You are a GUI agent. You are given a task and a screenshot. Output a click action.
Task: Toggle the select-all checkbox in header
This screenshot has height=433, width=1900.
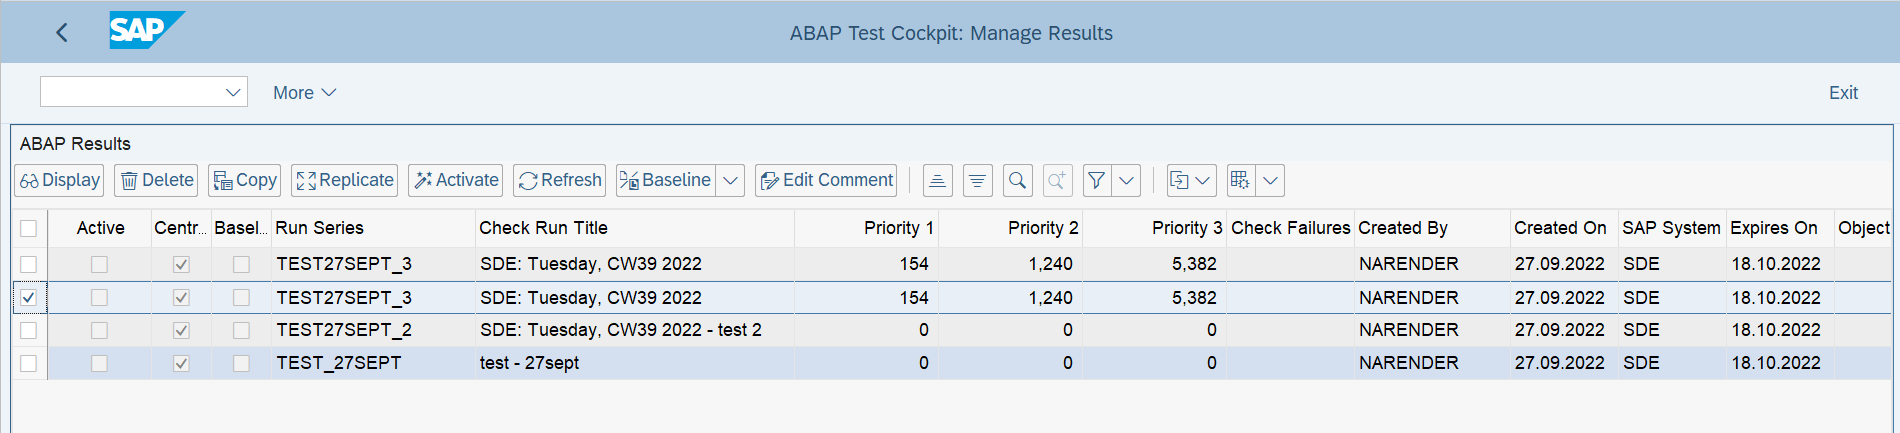click(28, 228)
